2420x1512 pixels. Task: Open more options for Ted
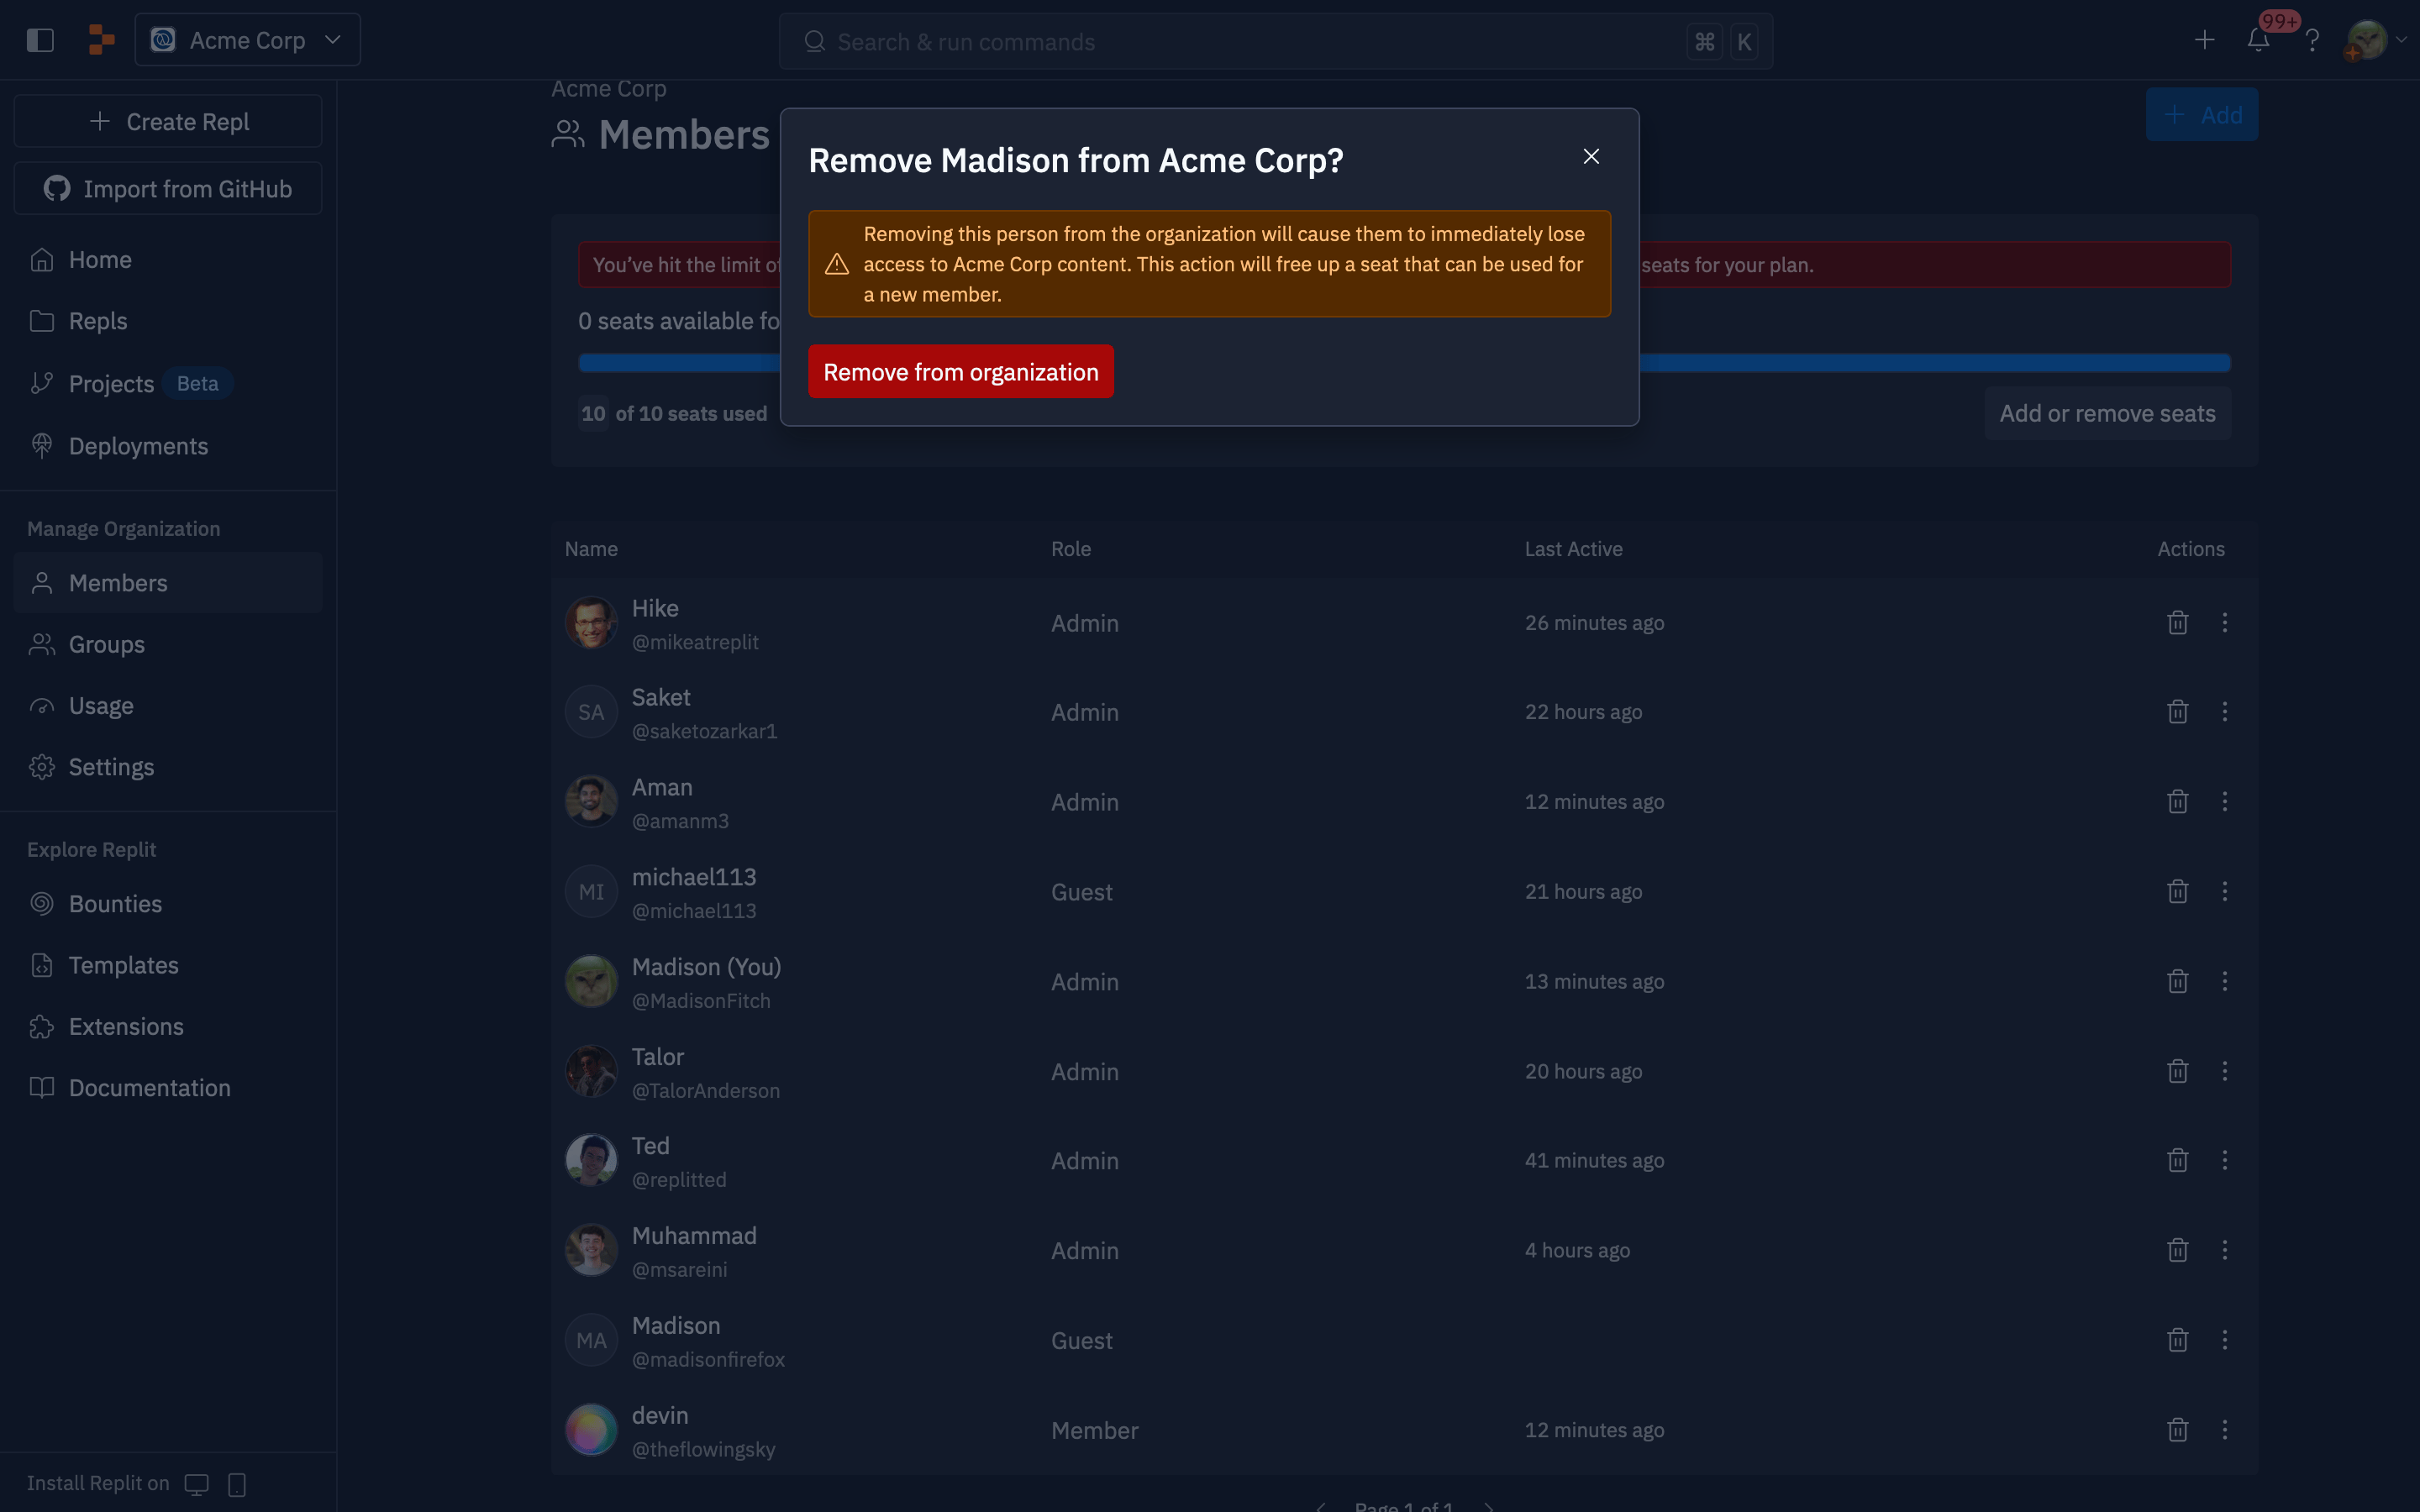[2224, 1161]
